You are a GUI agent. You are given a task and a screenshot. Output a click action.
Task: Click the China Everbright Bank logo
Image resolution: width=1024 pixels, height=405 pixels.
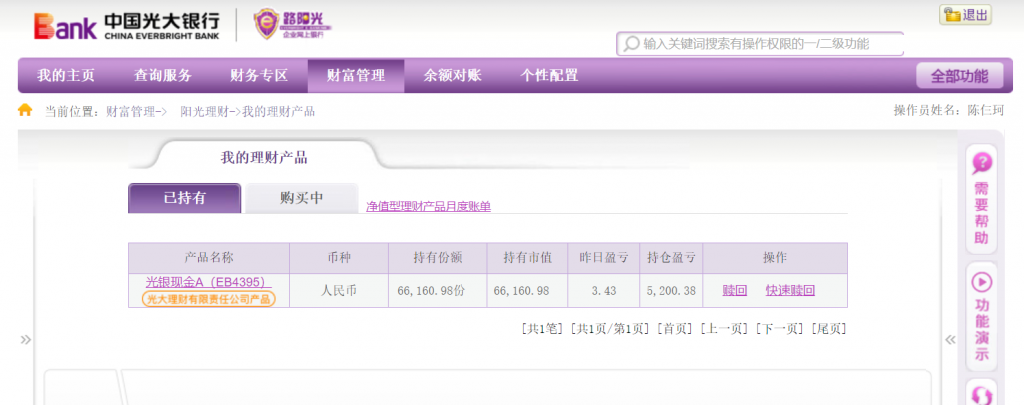pyautogui.click(x=127, y=25)
